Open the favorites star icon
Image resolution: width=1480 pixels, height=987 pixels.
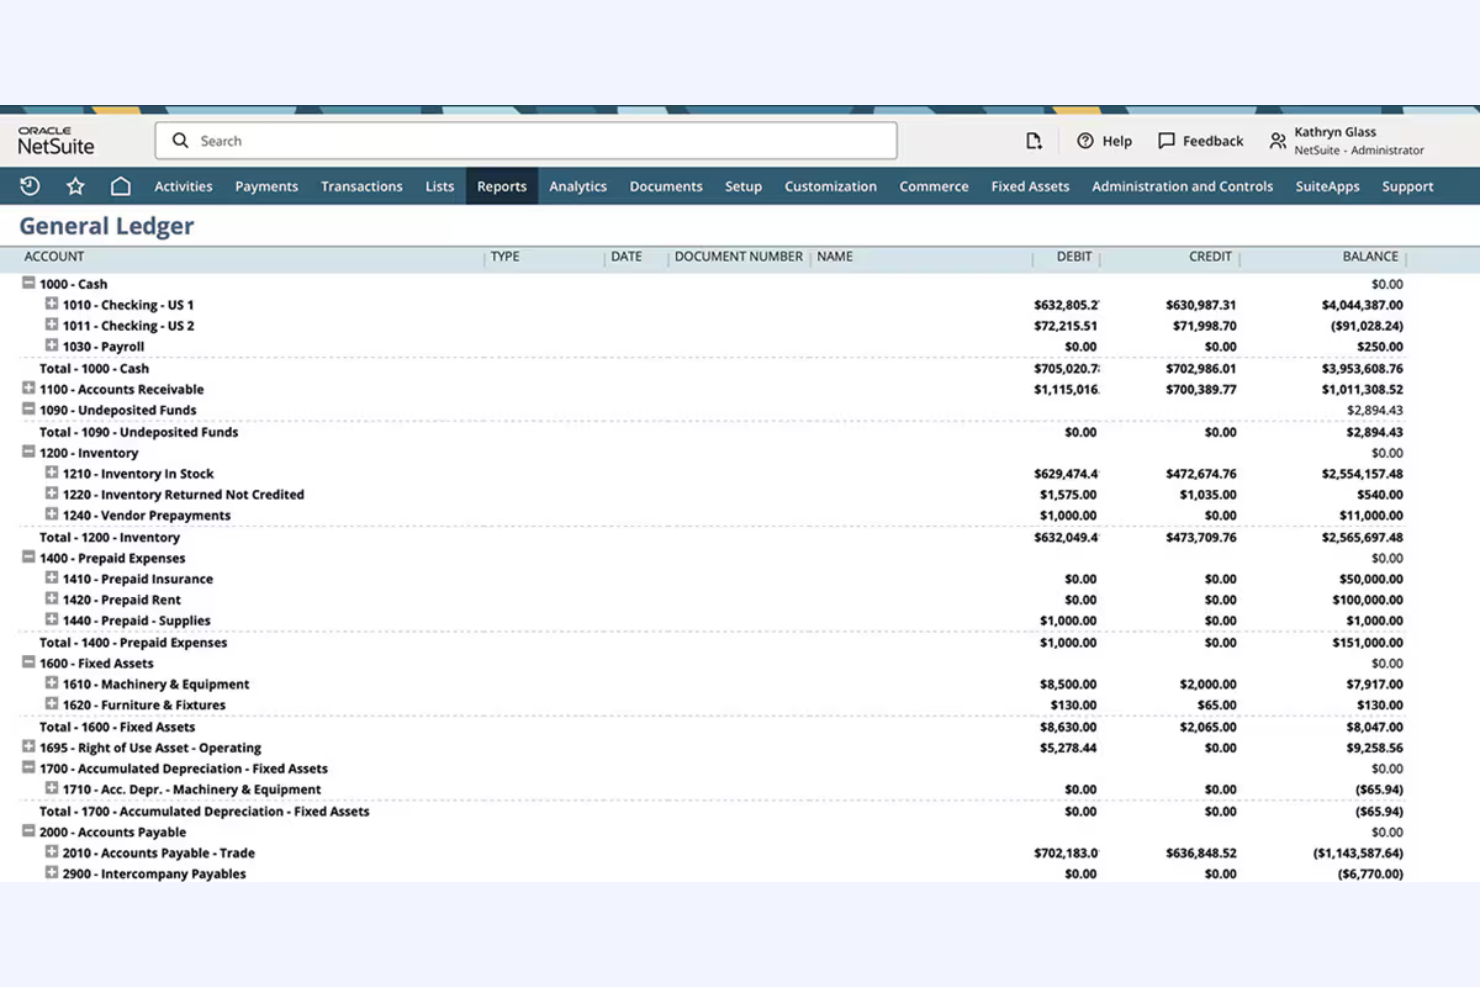coord(74,186)
